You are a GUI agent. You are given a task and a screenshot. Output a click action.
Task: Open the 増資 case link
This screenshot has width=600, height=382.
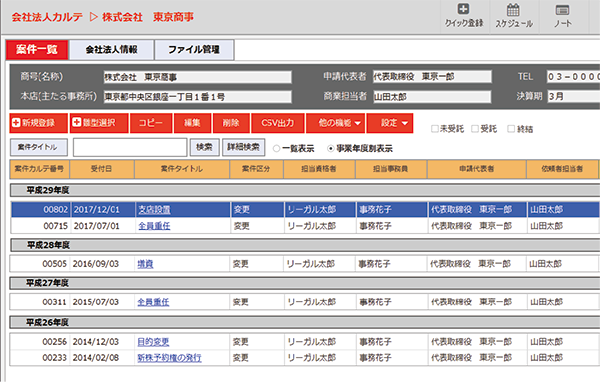145,264
